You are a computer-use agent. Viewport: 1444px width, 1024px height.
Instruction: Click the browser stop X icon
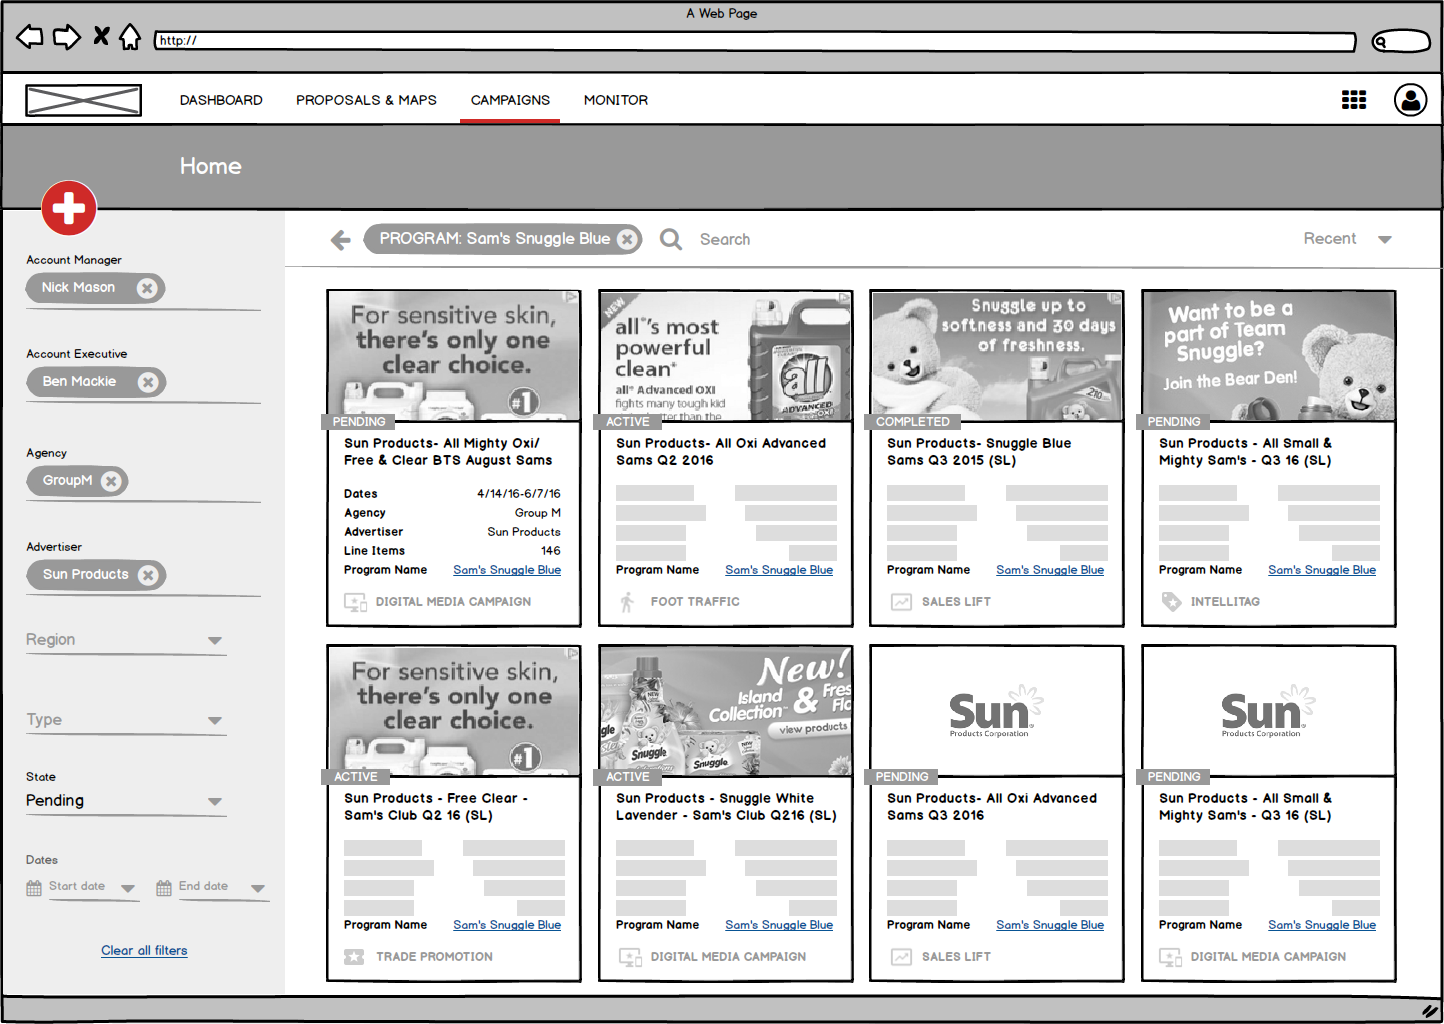(x=101, y=37)
